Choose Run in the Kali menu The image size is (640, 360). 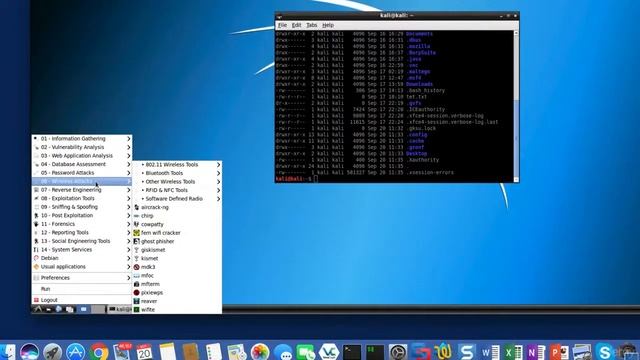pos(82,289)
